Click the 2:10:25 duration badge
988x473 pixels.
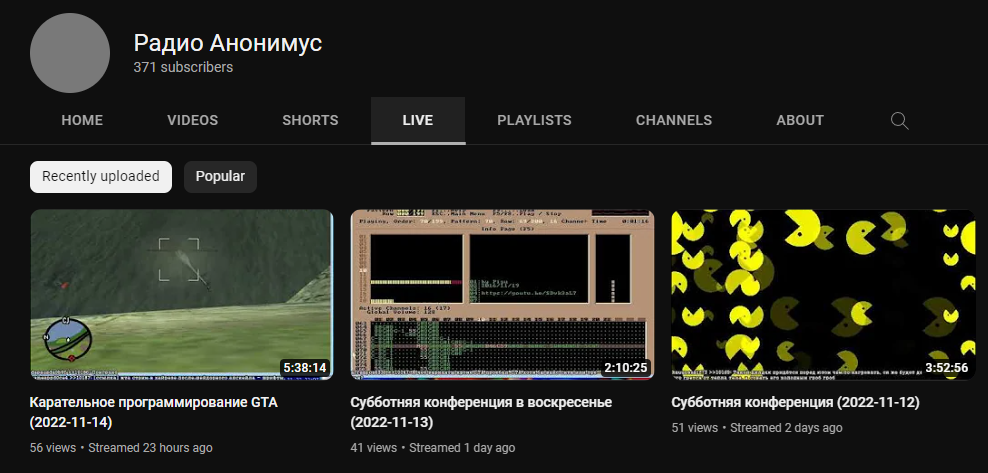pos(626,368)
